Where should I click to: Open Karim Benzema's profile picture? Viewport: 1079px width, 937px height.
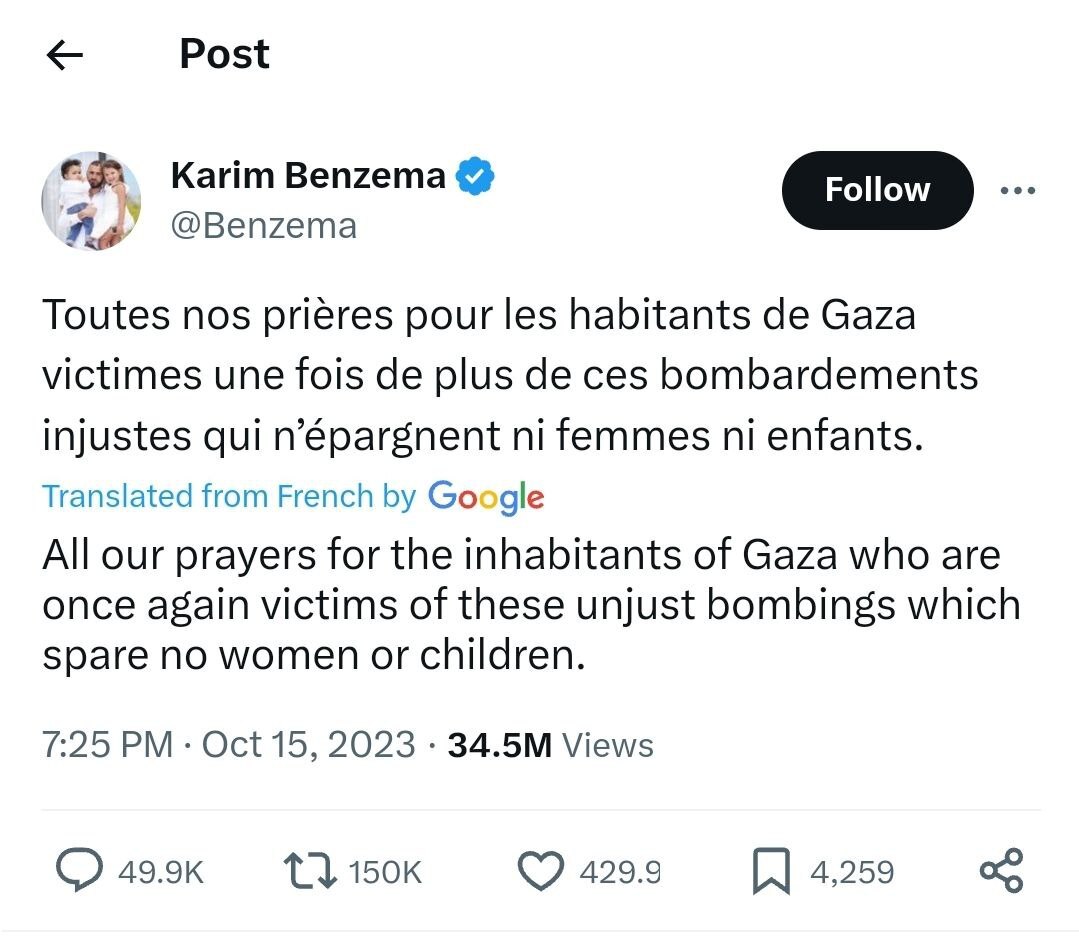(x=91, y=201)
